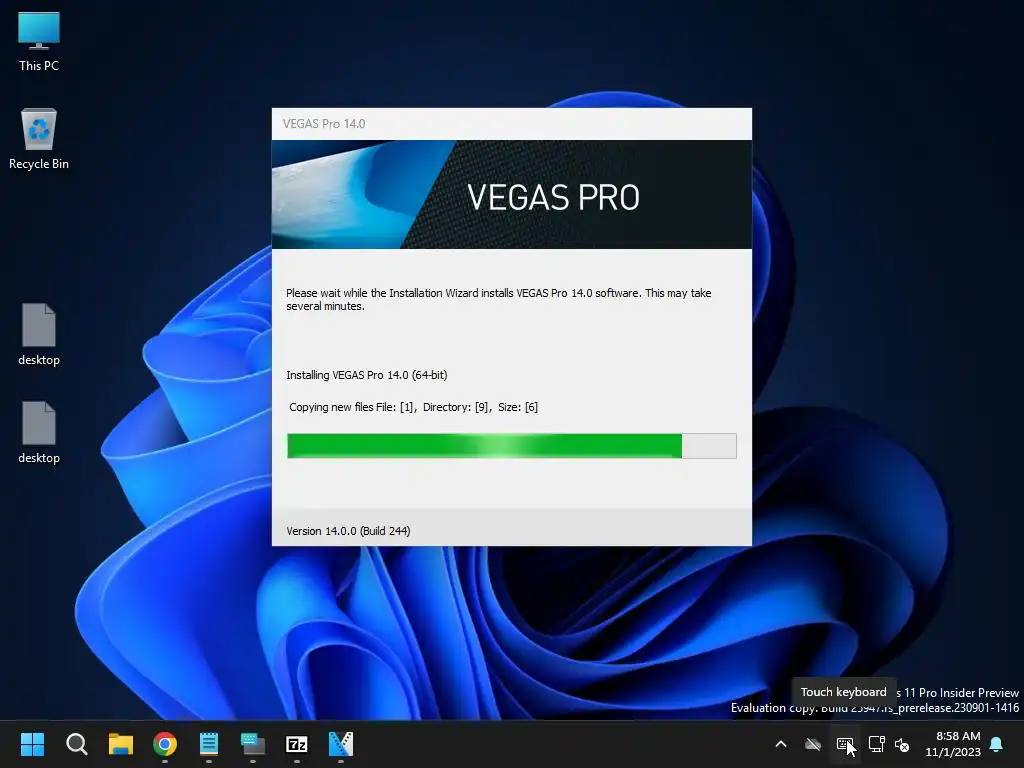Show hidden system tray icons
Image resolution: width=1024 pixels, height=768 pixels.
[780, 744]
